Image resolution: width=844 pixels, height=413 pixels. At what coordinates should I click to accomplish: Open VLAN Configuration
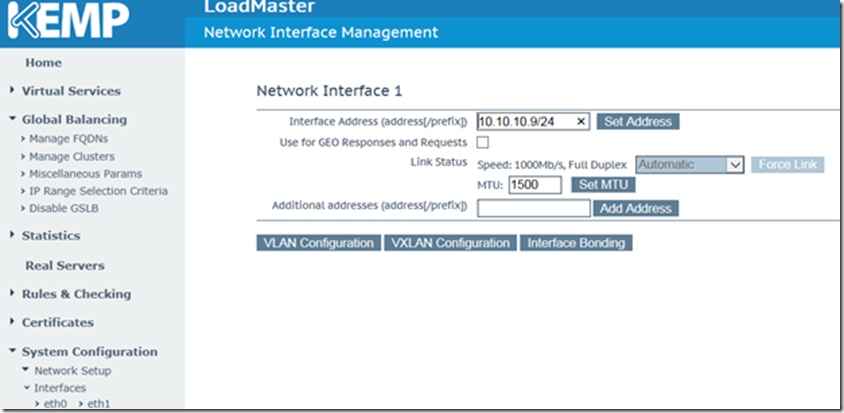click(x=319, y=243)
